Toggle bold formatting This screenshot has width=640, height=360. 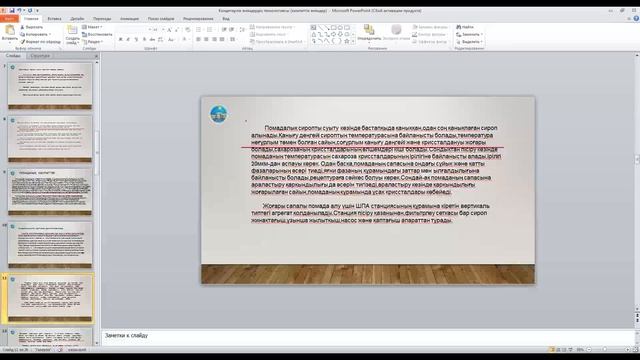(120, 40)
